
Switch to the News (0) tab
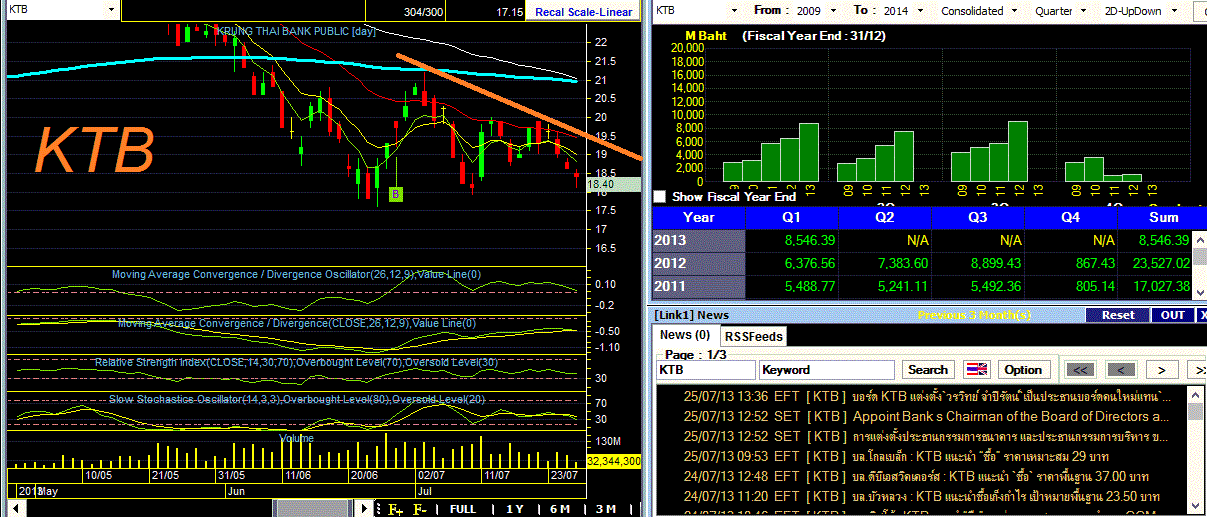pyautogui.click(x=685, y=335)
